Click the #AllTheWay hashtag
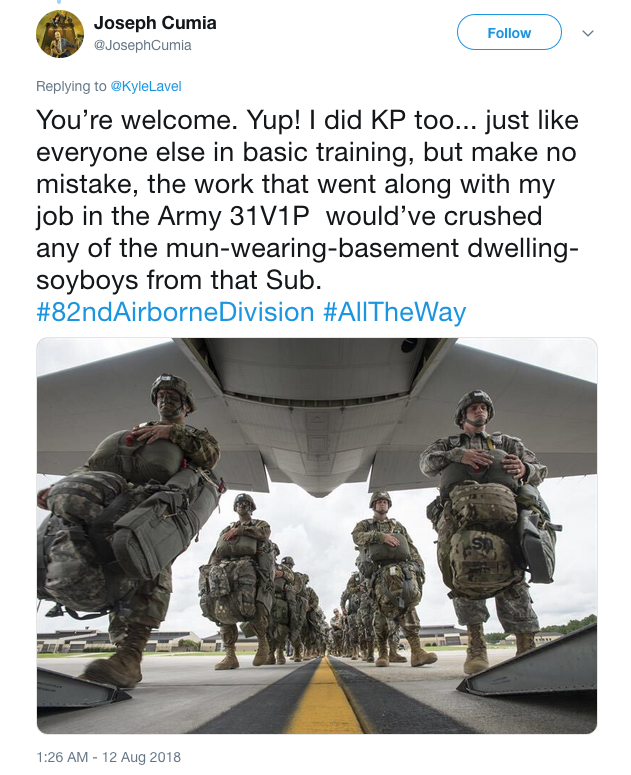631x775 pixels. tap(394, 312)
